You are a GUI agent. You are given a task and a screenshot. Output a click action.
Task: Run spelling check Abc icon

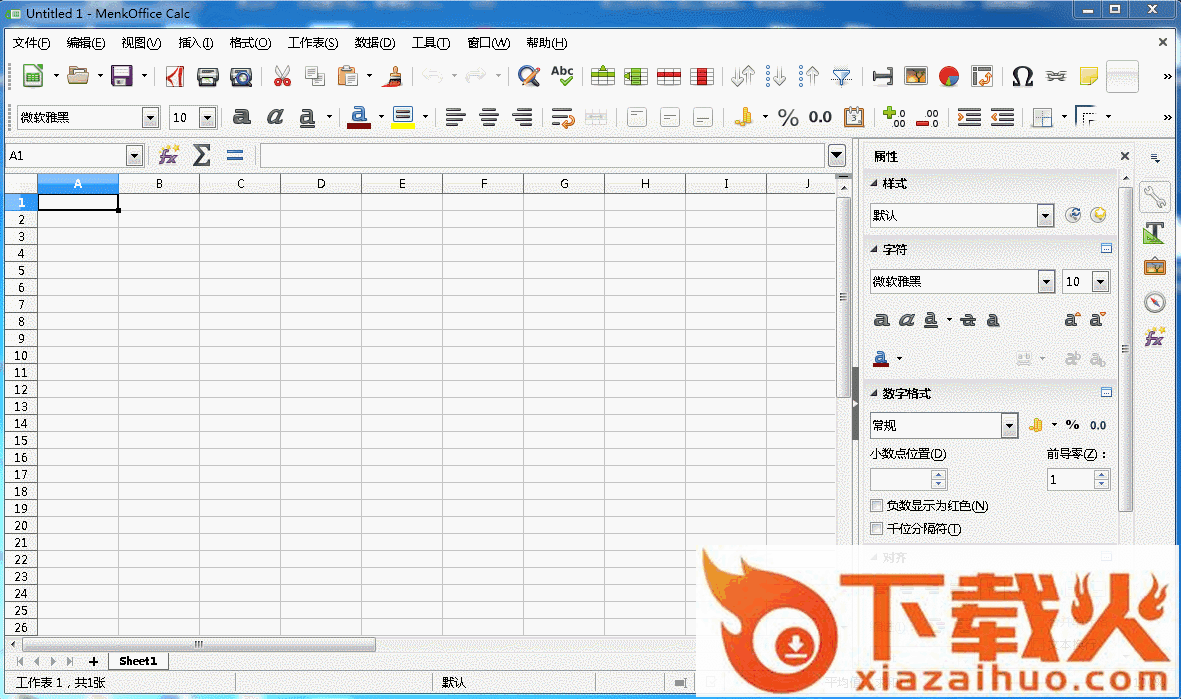562,75
